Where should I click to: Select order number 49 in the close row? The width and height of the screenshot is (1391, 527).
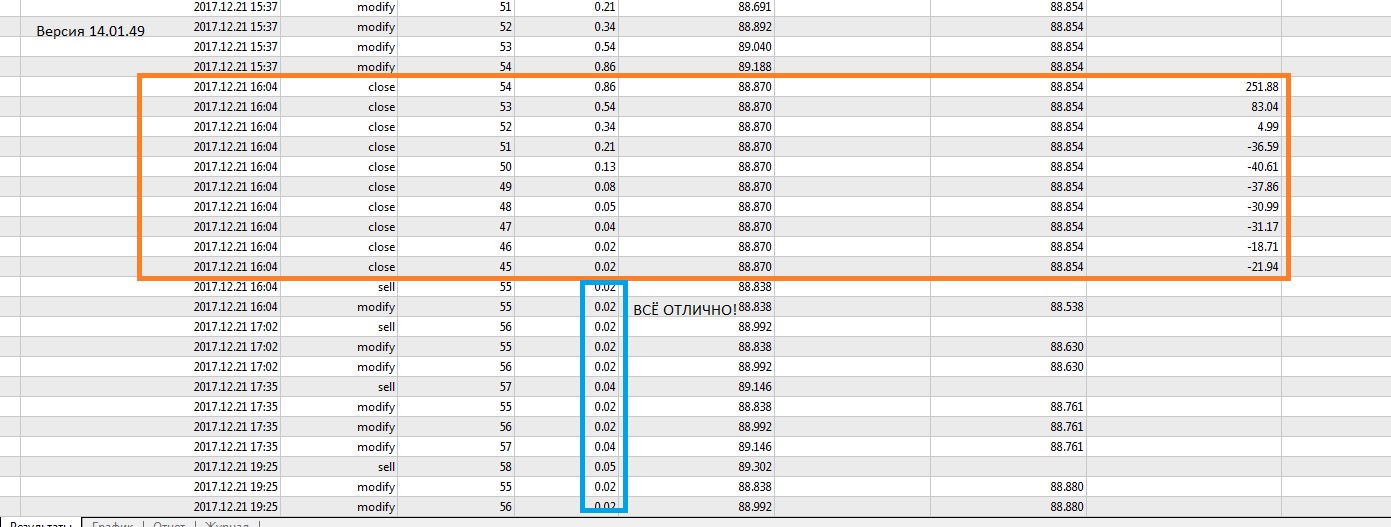point(505,187)
